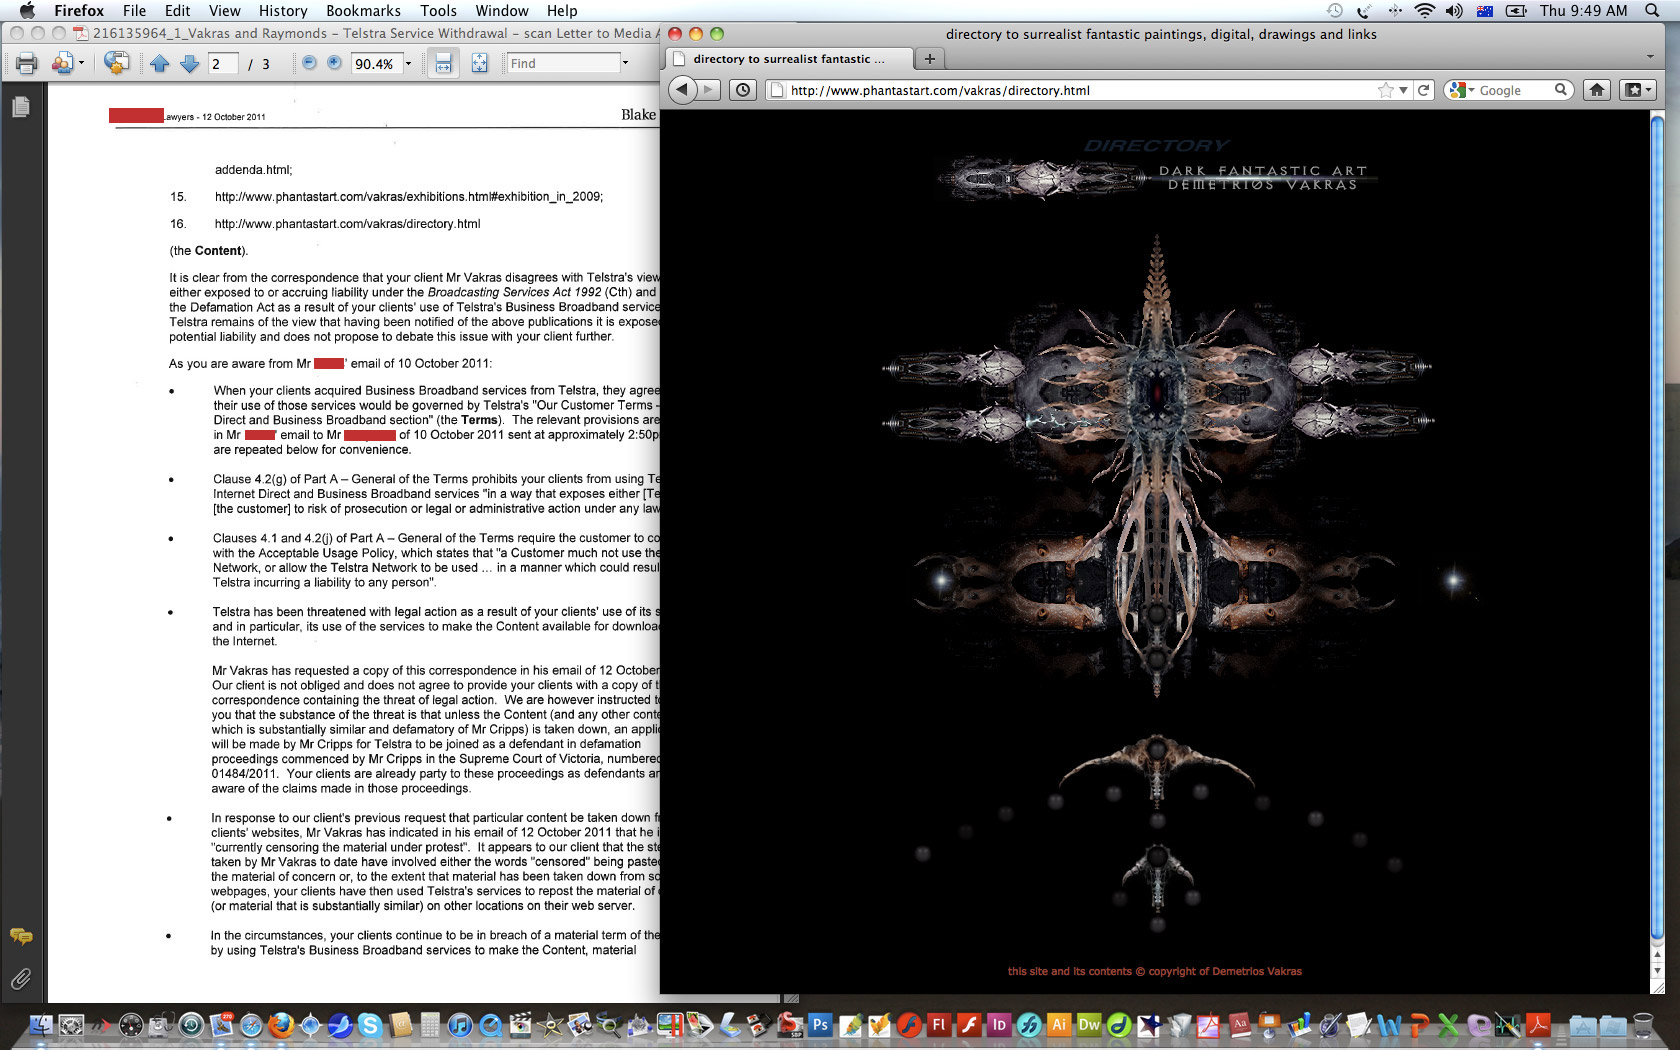This screenshot has height=1050, width=1680.
Task: Open the Trash in the Dock
Action: click(x=1643, y=1025)
